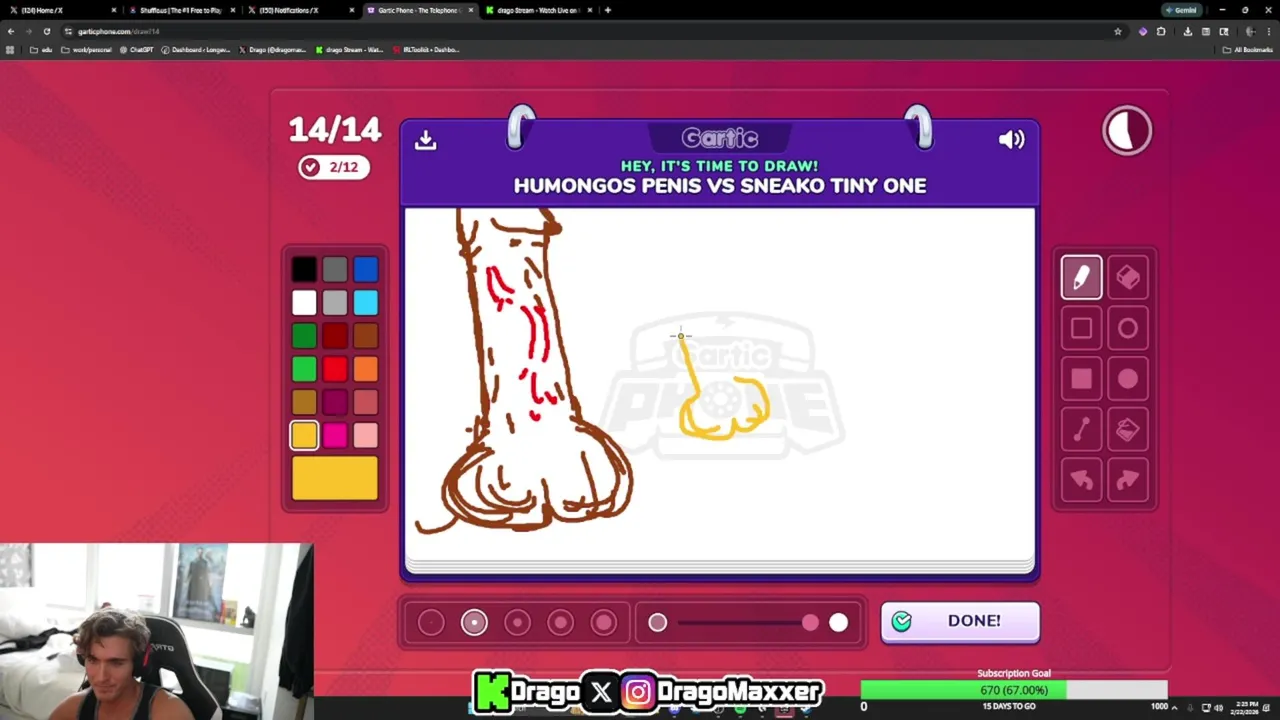1280x720 pixels.
Task: Open the Chrome downloads icon
Action: [x=1187, y=31]
